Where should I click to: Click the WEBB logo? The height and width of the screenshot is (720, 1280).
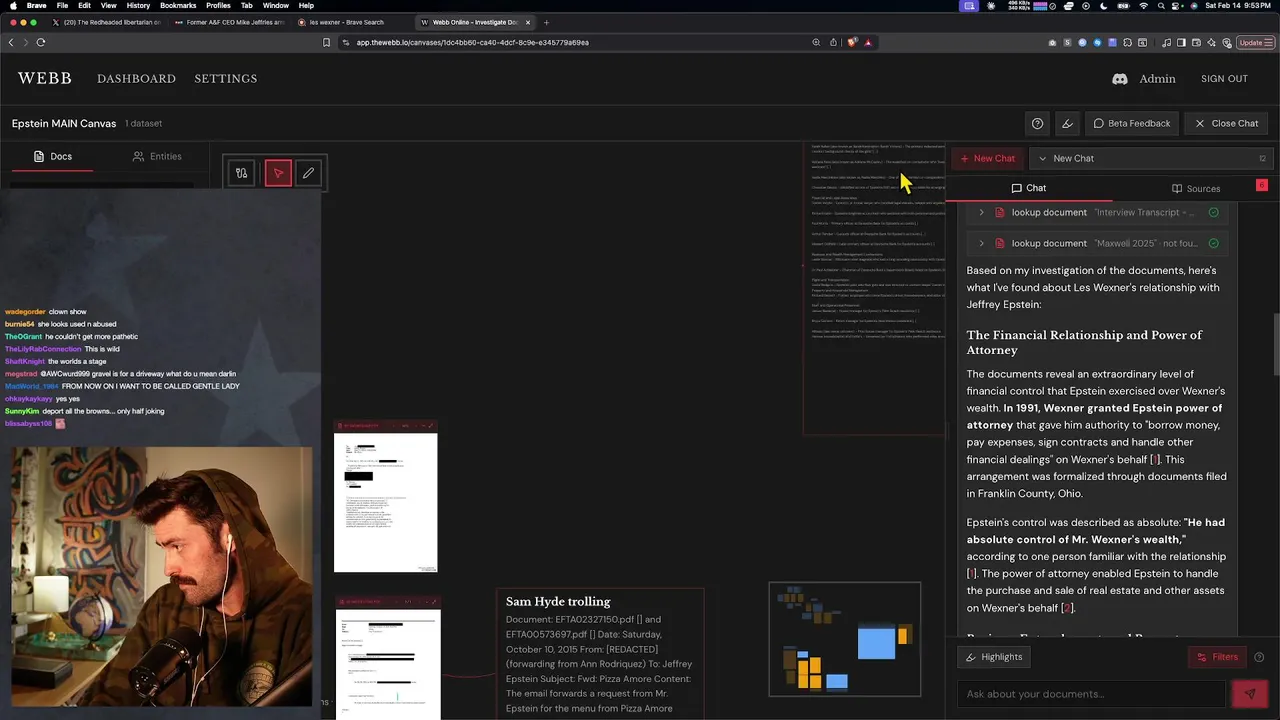click(45, 79)
